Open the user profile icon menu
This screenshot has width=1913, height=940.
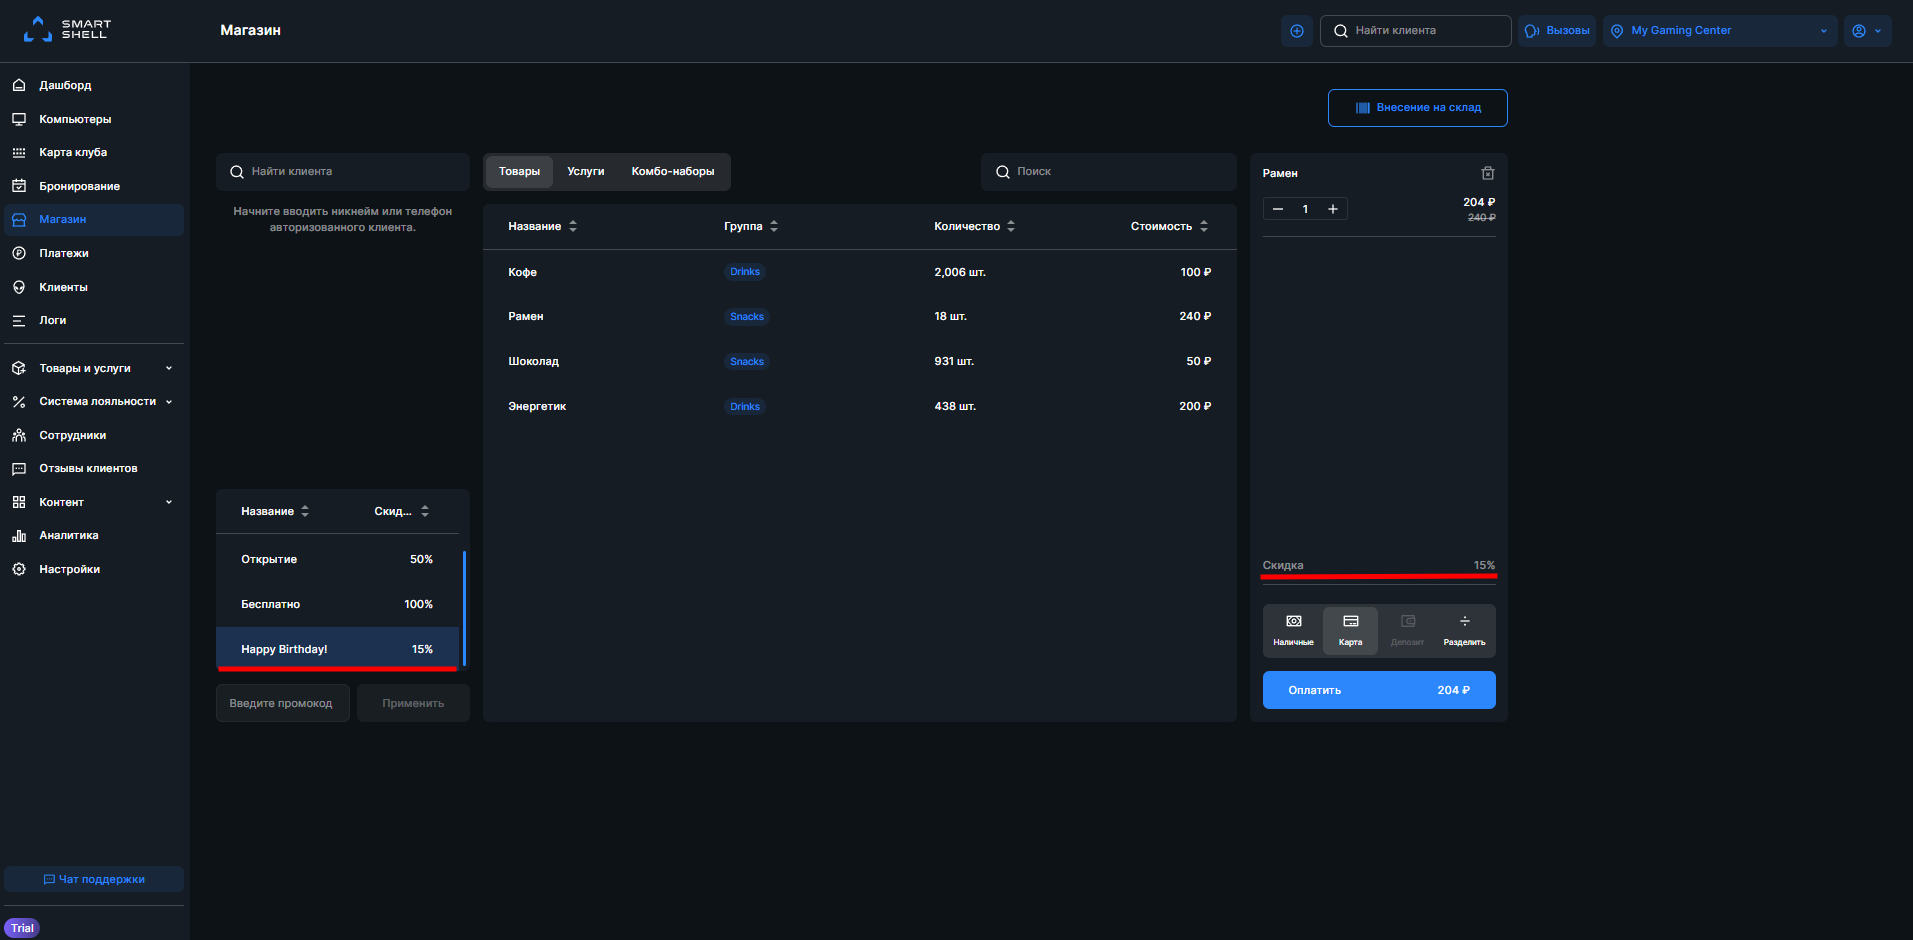(x=1866, y=31)
